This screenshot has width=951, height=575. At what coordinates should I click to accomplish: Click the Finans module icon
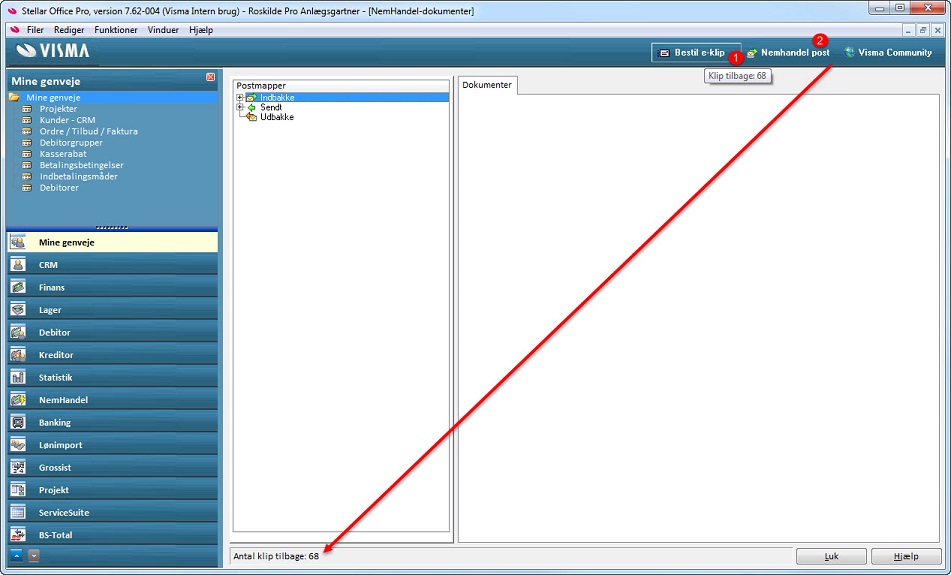point(18,287)
